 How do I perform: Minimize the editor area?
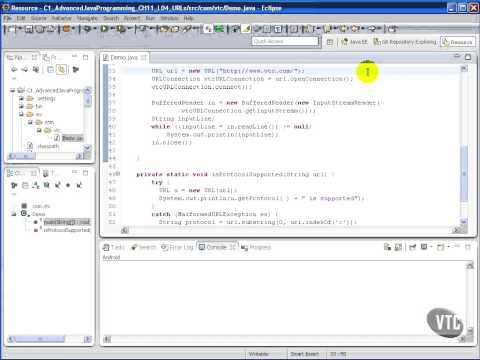pos(457,57)
